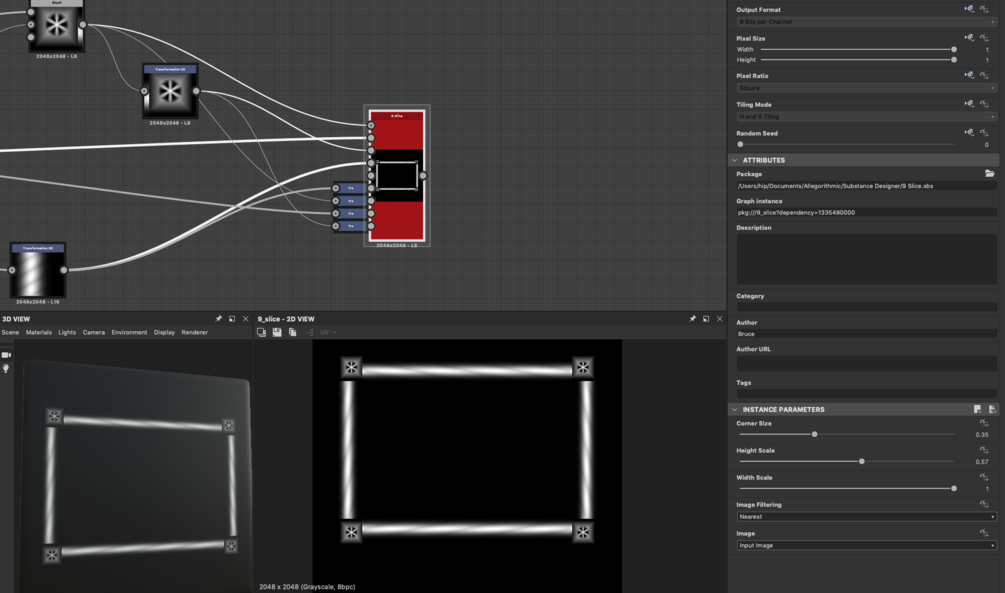Click the Description text area

click(x=867, y=259)
